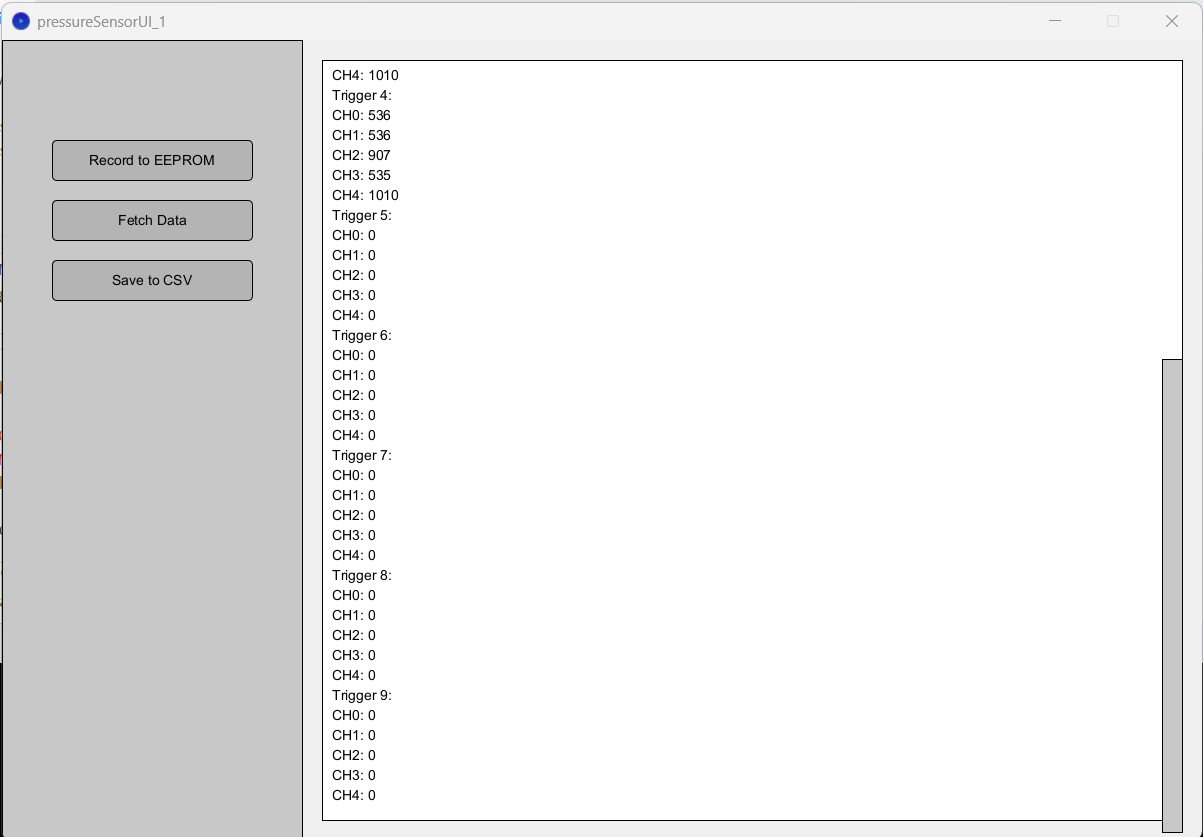Image resolution: width=1203 pixels, height=837 pixels.
Task: Click the CH3: 535 reading line
Action: coord(361,175)
